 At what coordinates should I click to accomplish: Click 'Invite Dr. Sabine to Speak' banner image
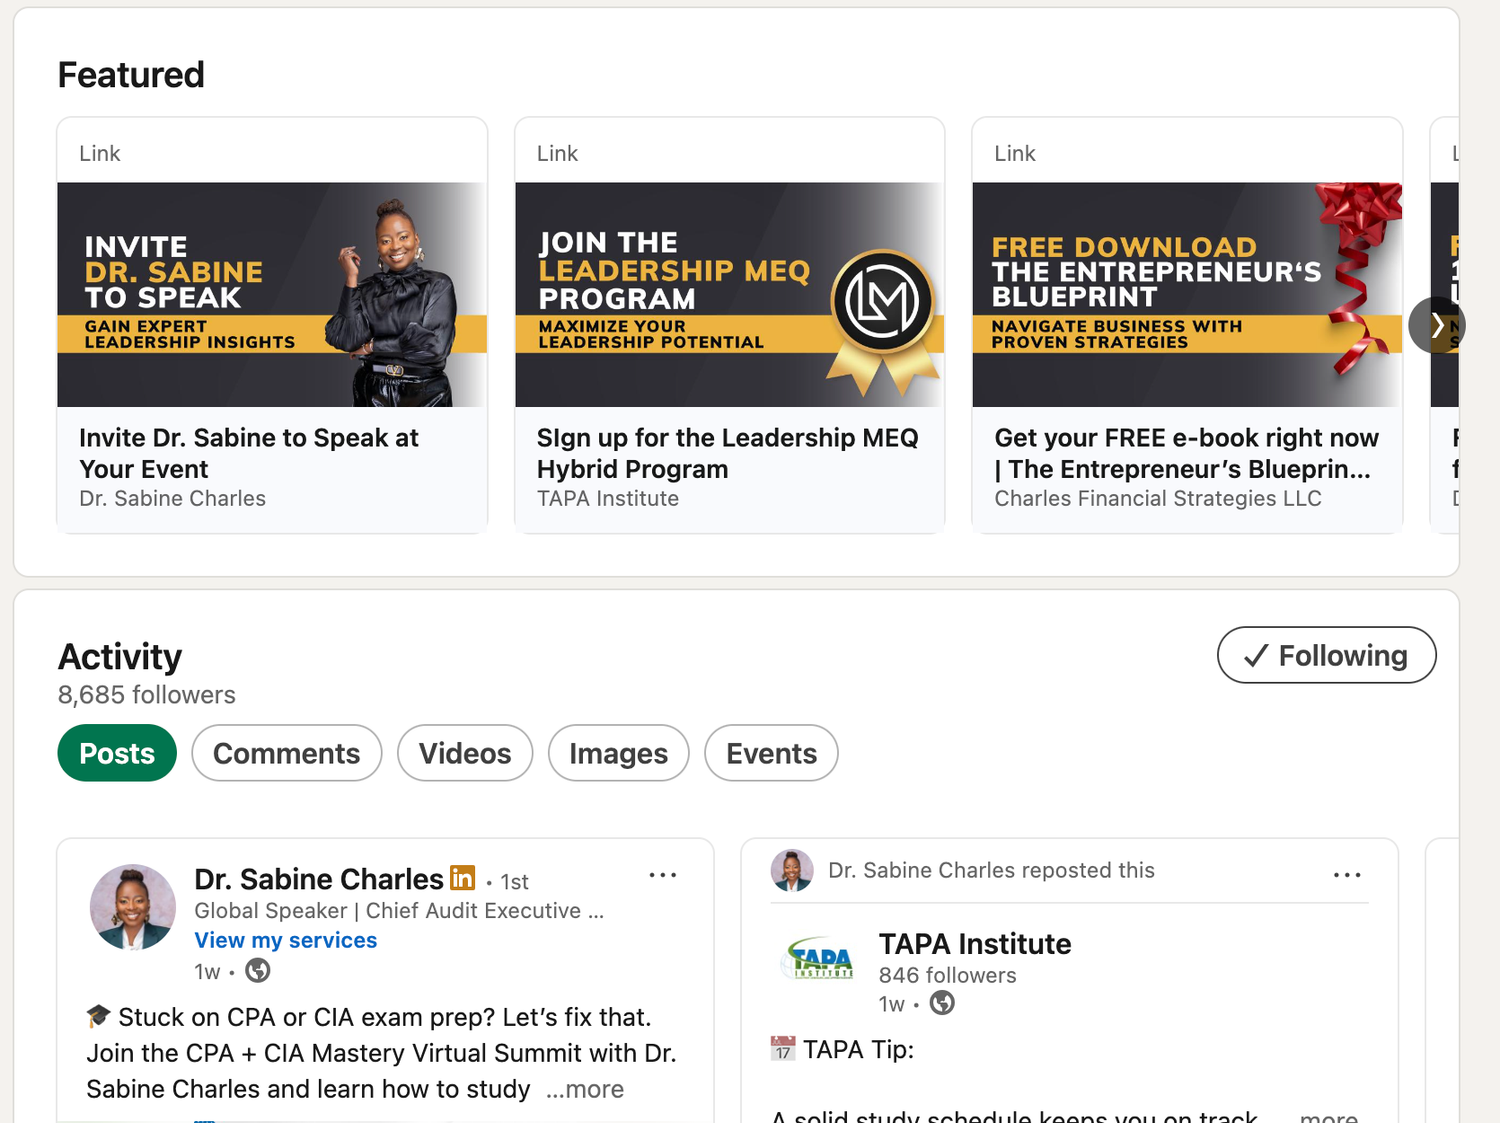272,294
